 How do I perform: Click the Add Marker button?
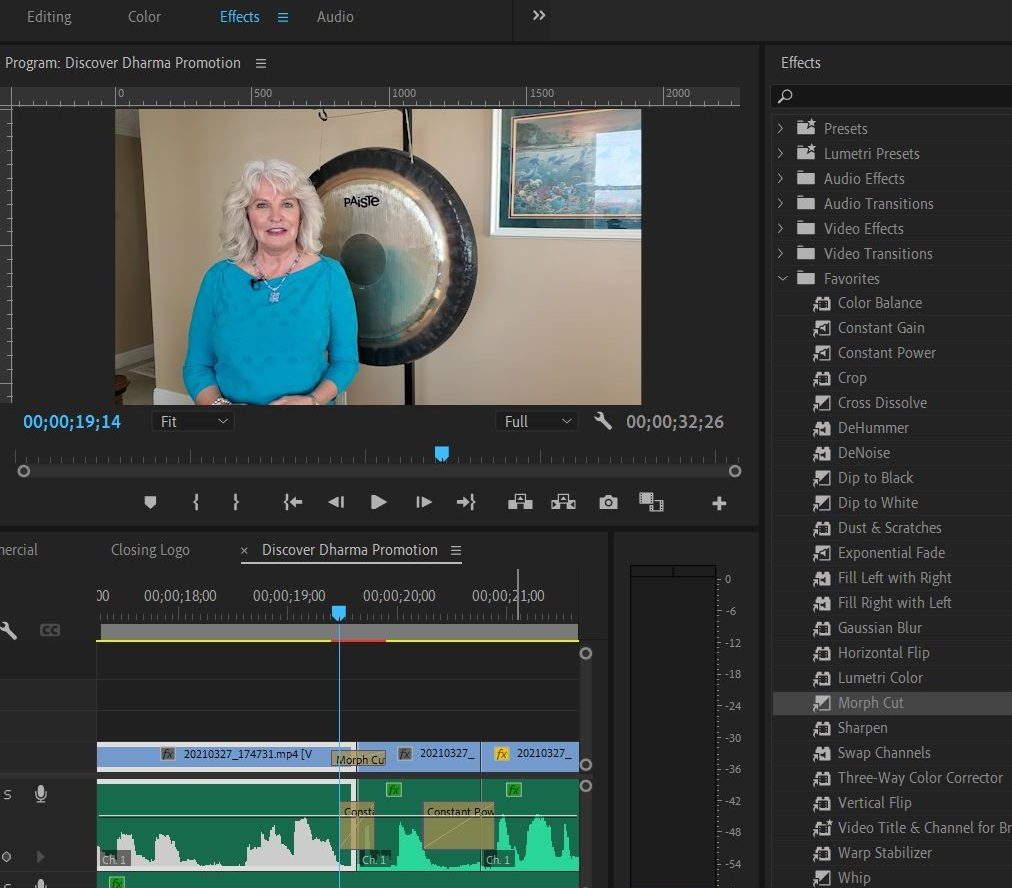point(150,502)
